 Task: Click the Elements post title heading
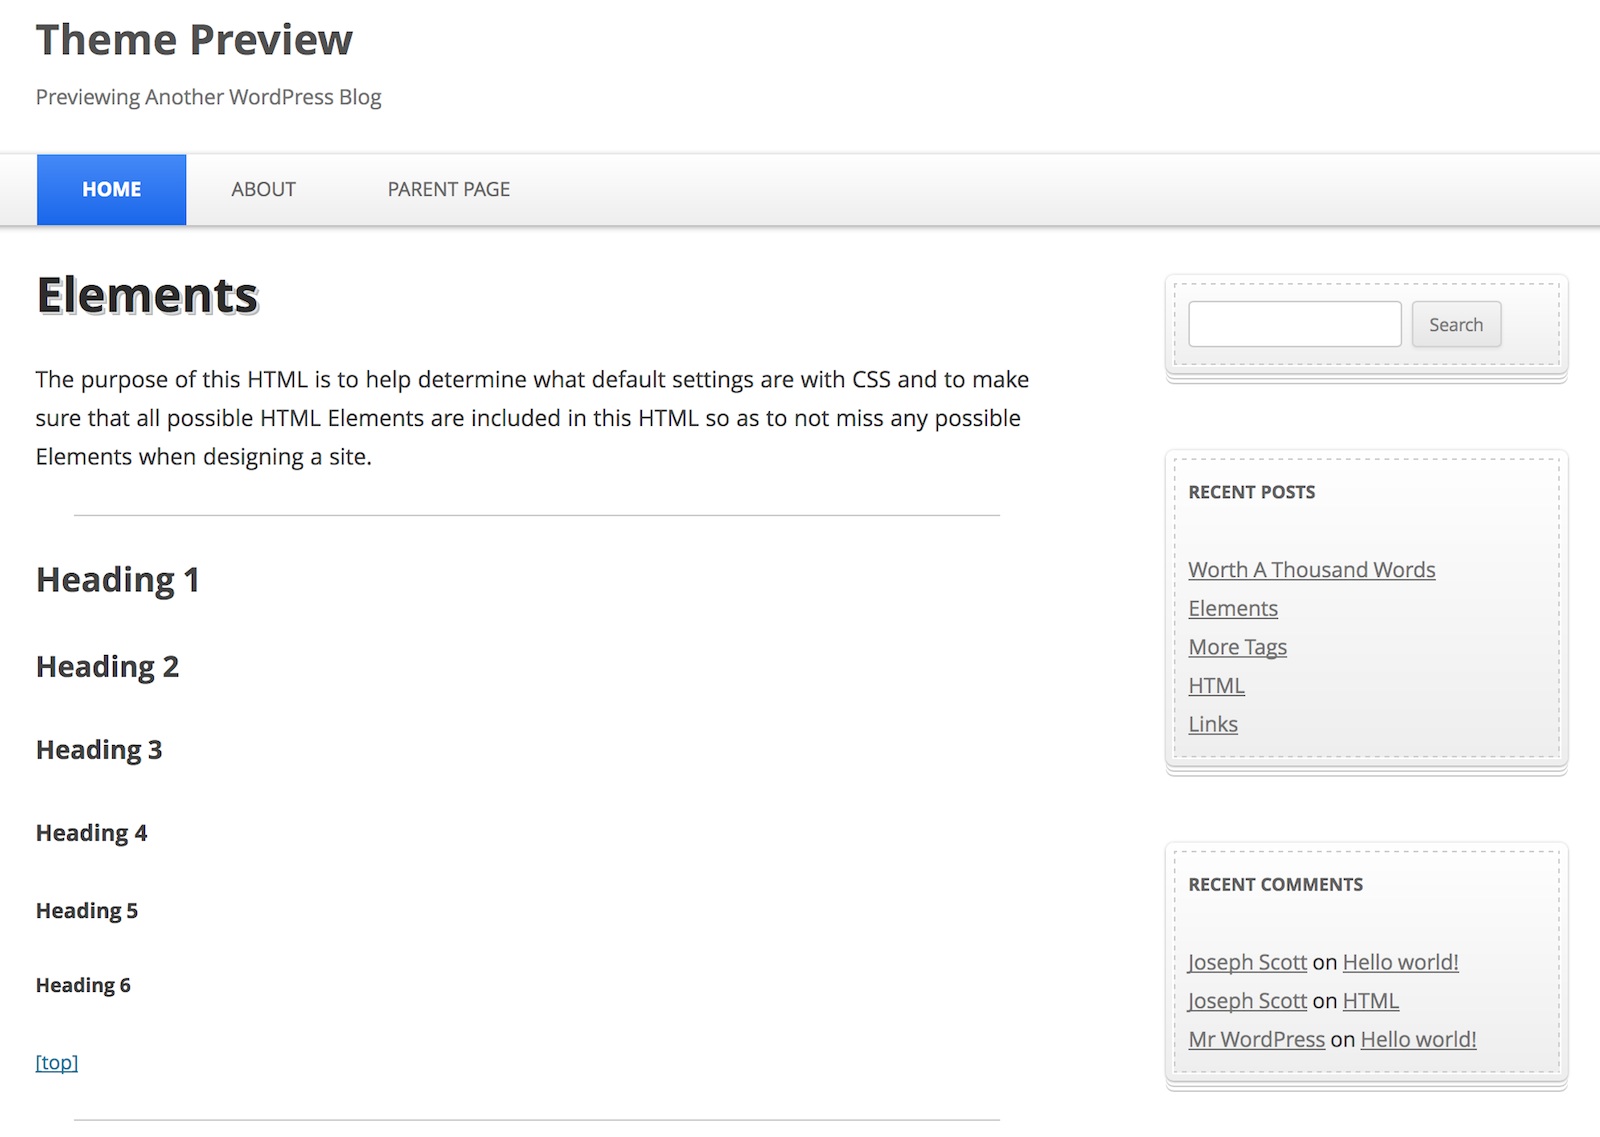(147, 296)
